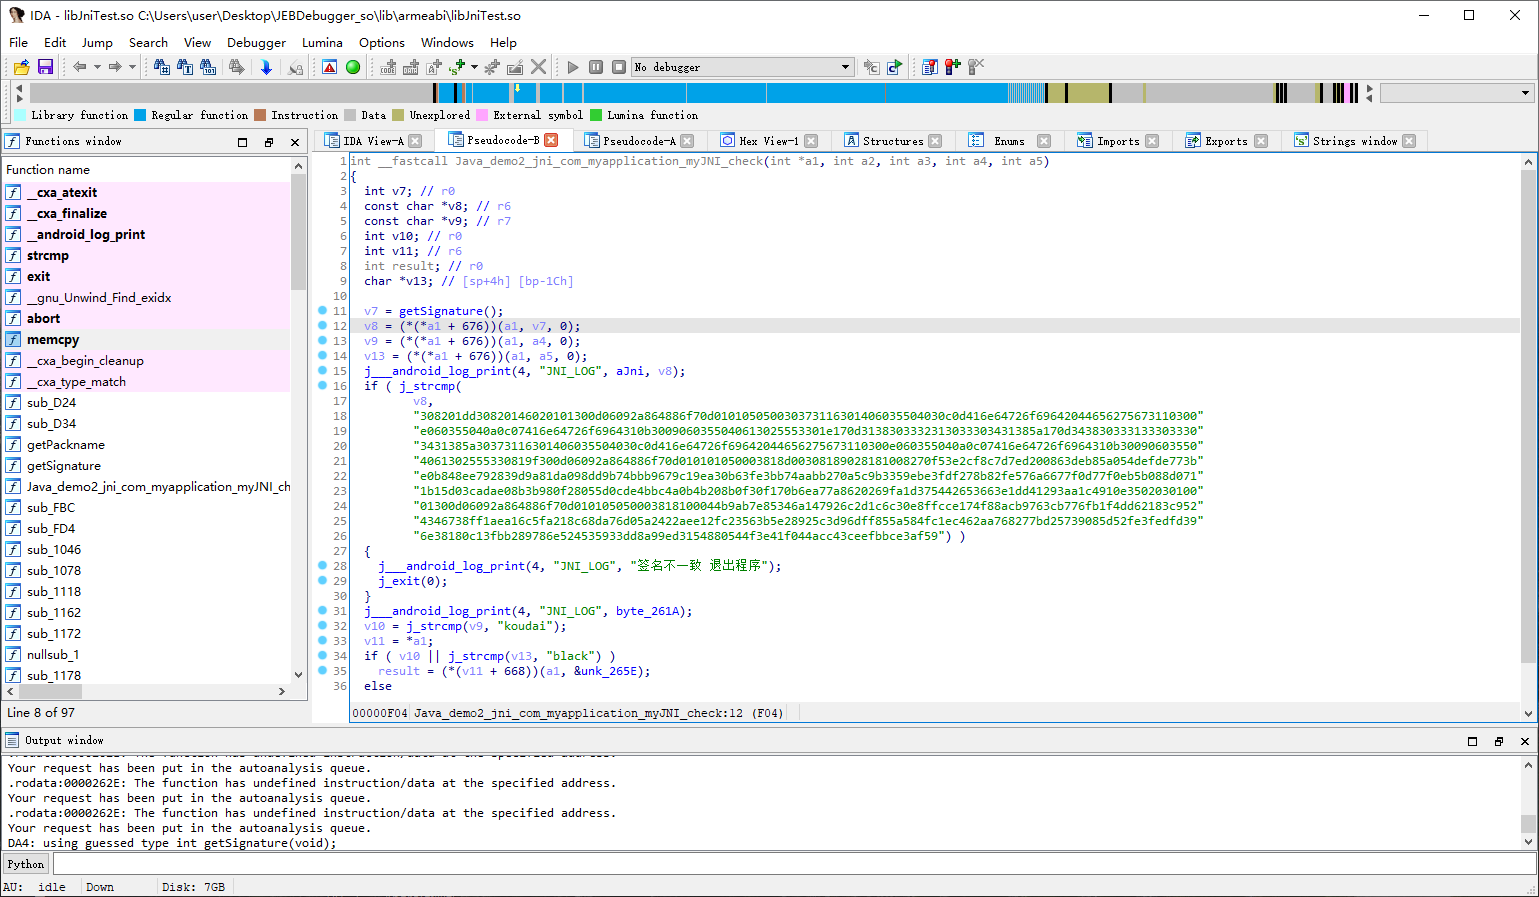Toggle breakpoint dot on line 11

[322, 311]
